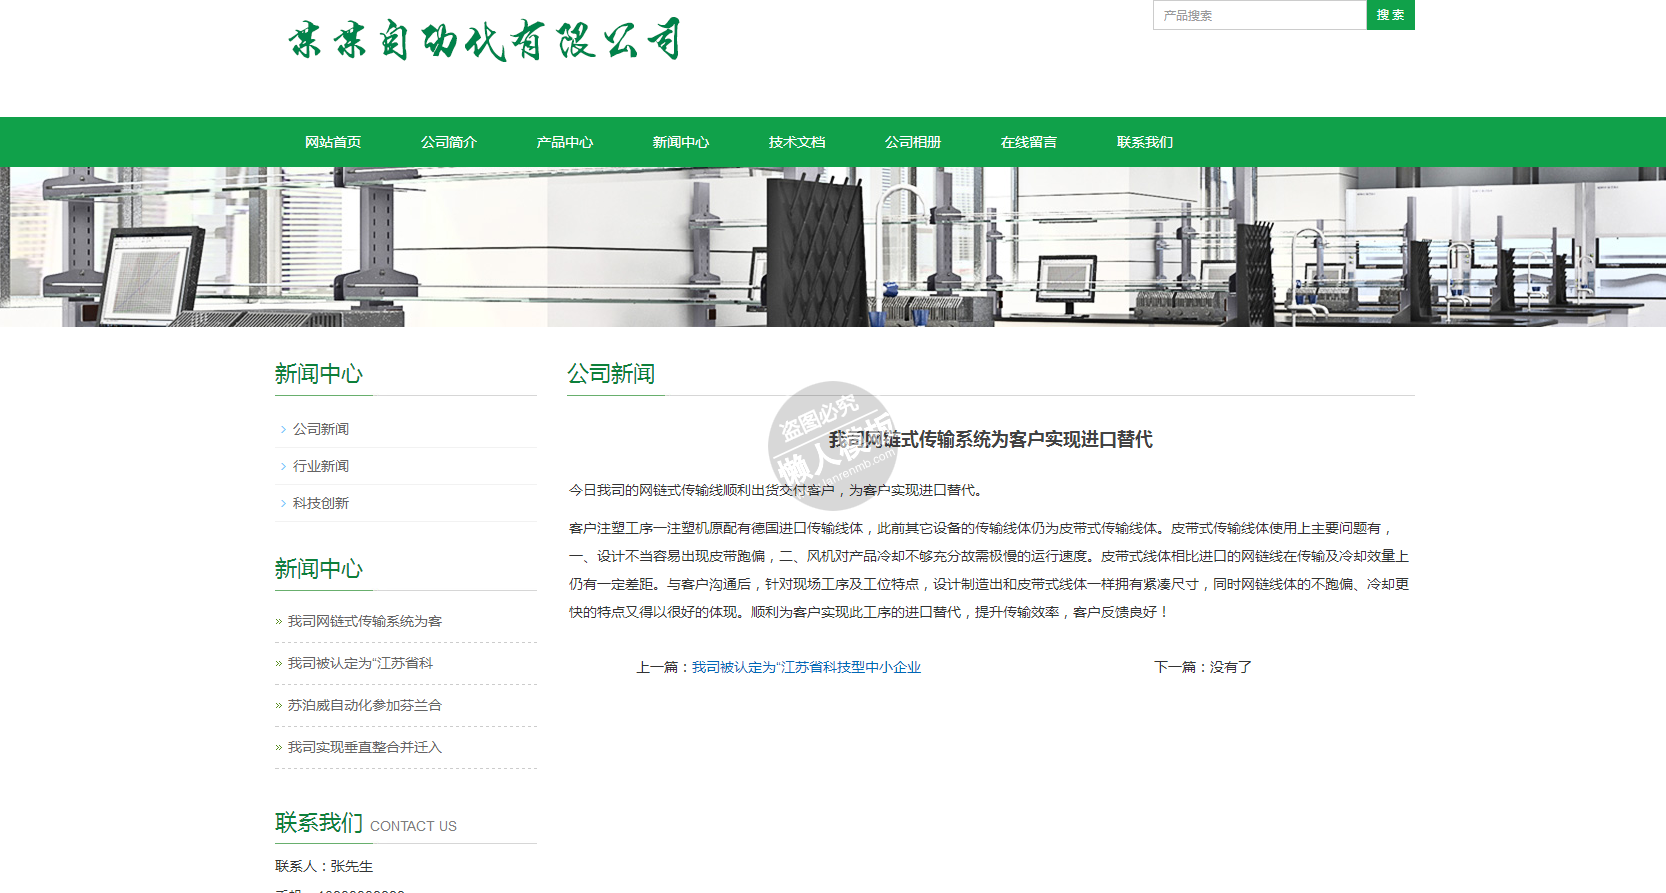Open the 技术文档 menu item
This screenshot has width=1666, height=893.
pyautogui.click(x=797, y=142)
